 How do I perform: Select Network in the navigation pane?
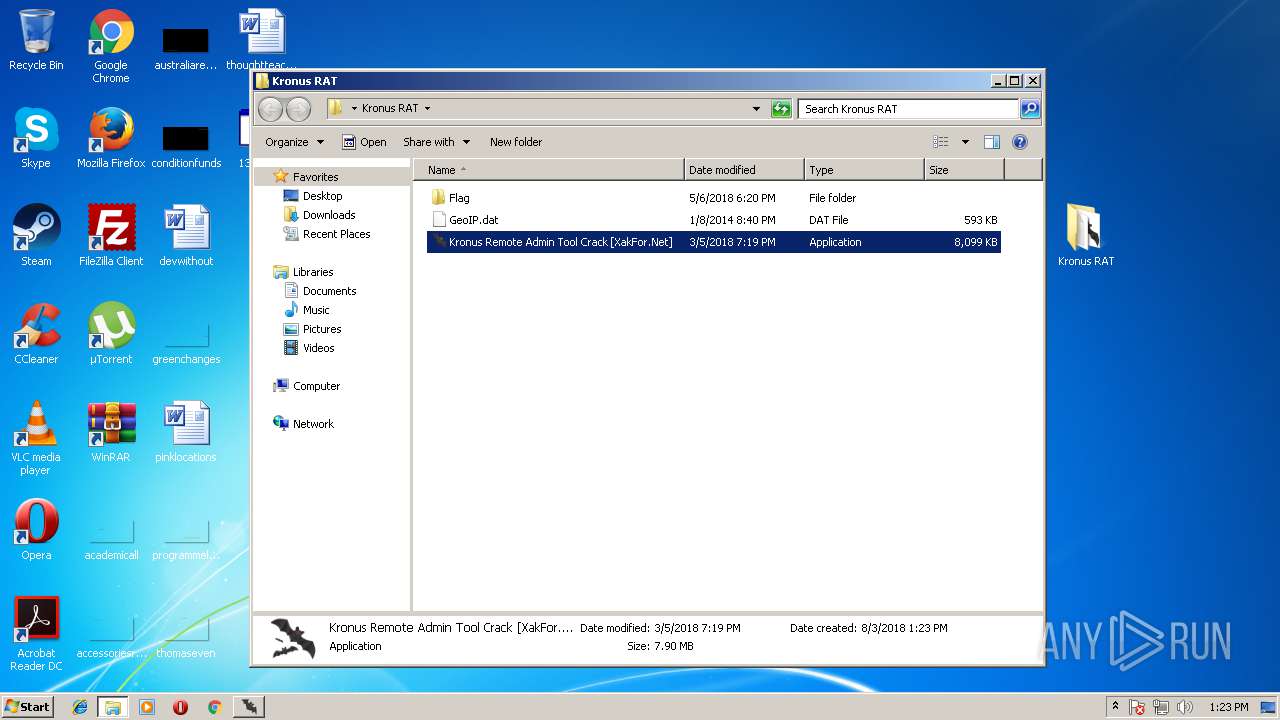[x=313, y=424]
